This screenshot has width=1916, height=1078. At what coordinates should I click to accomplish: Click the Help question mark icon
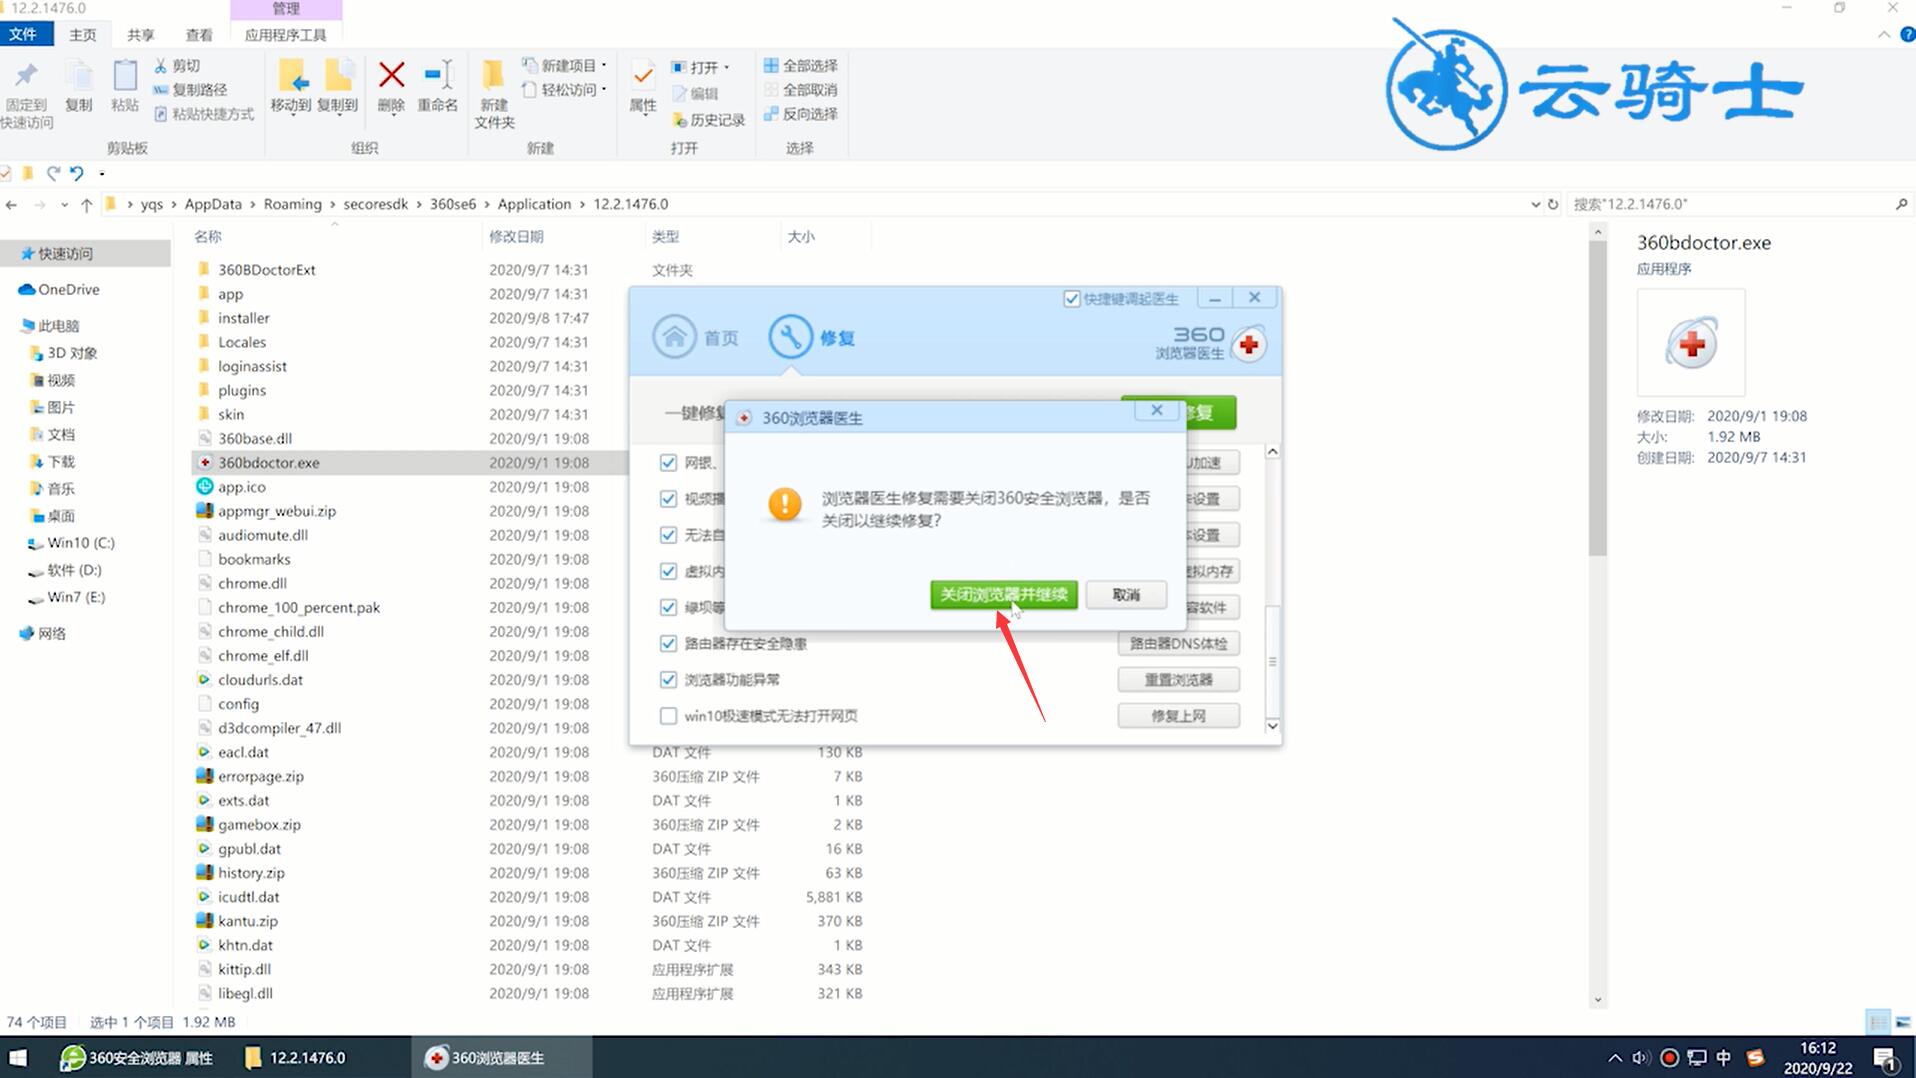point(1906,35)
